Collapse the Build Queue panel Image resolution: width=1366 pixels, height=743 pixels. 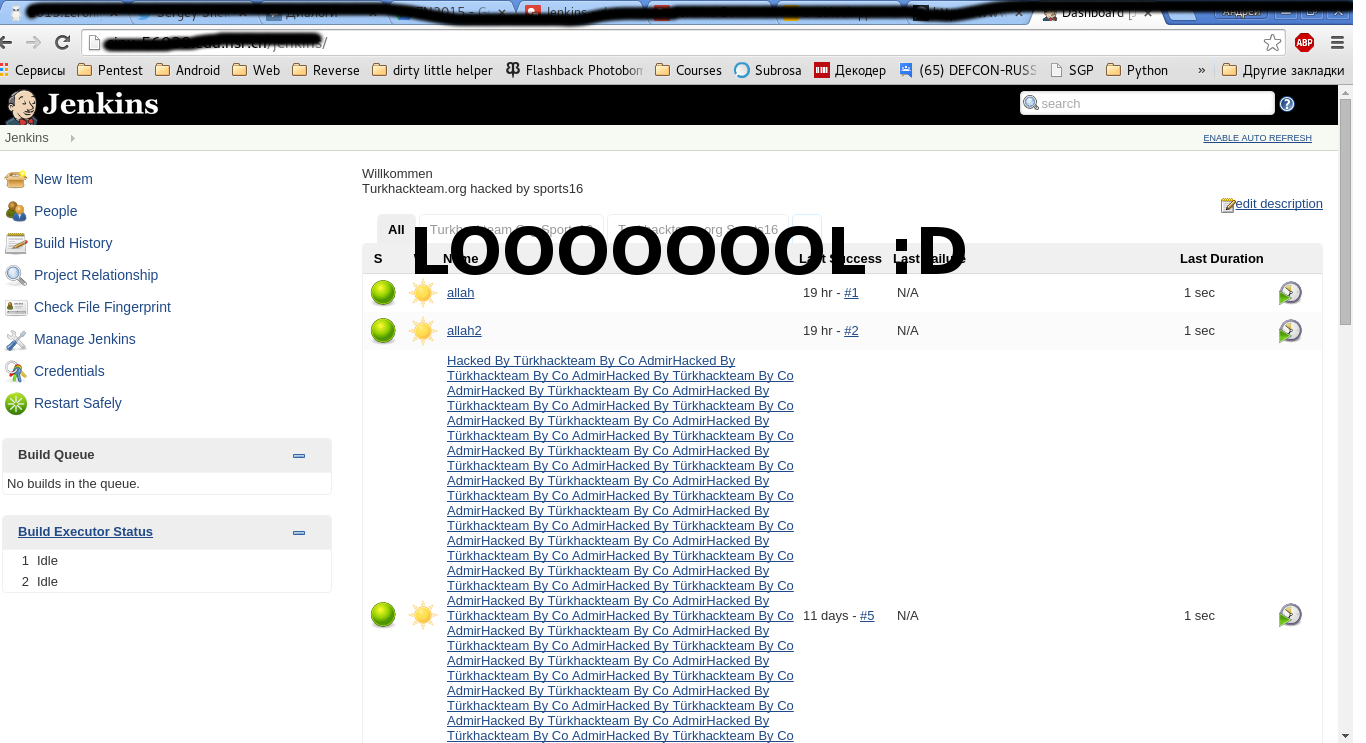pyautogui.click(x=299, y=455)
